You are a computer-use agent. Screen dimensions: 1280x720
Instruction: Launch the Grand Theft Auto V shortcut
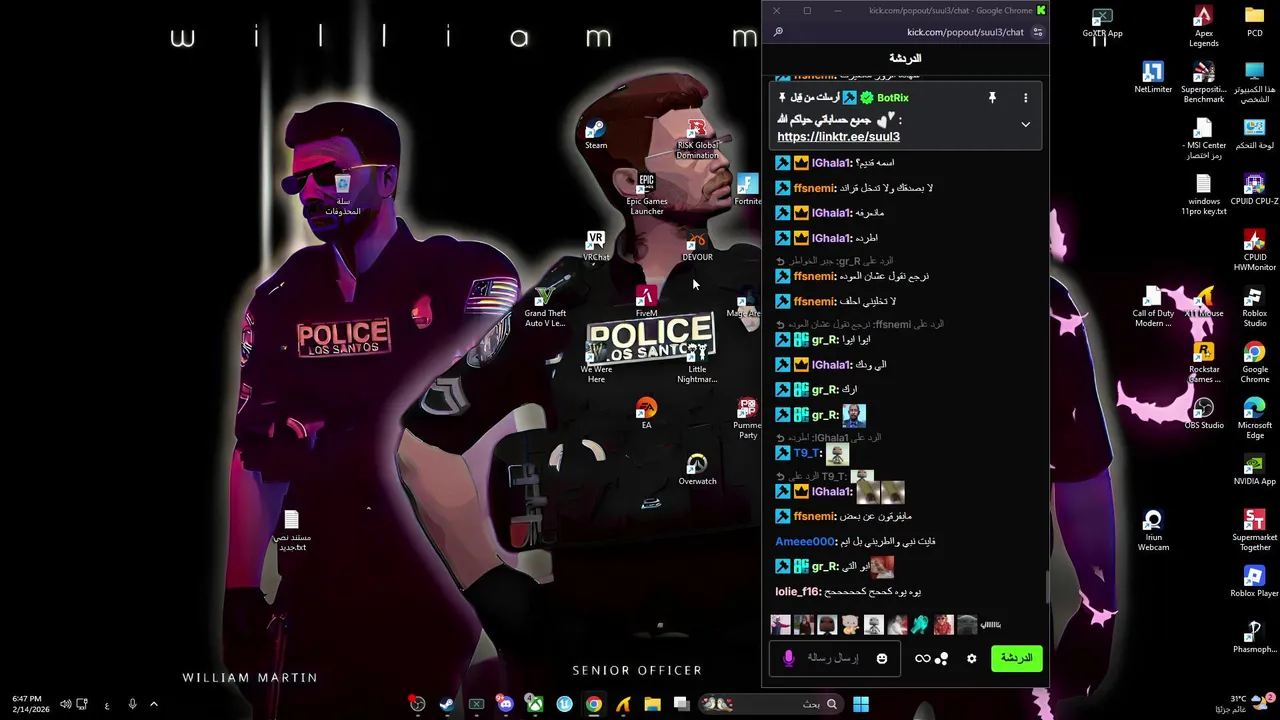(x=545, y=307)
